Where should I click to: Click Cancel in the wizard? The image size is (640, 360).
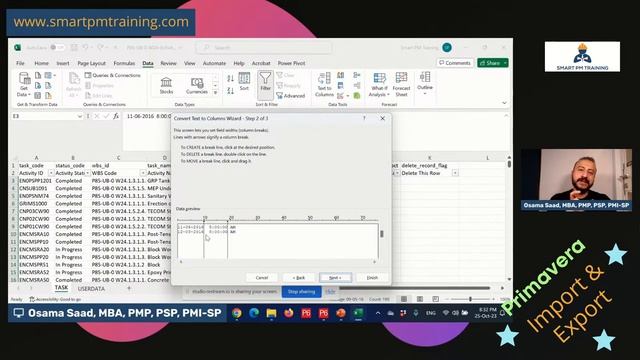262,278
